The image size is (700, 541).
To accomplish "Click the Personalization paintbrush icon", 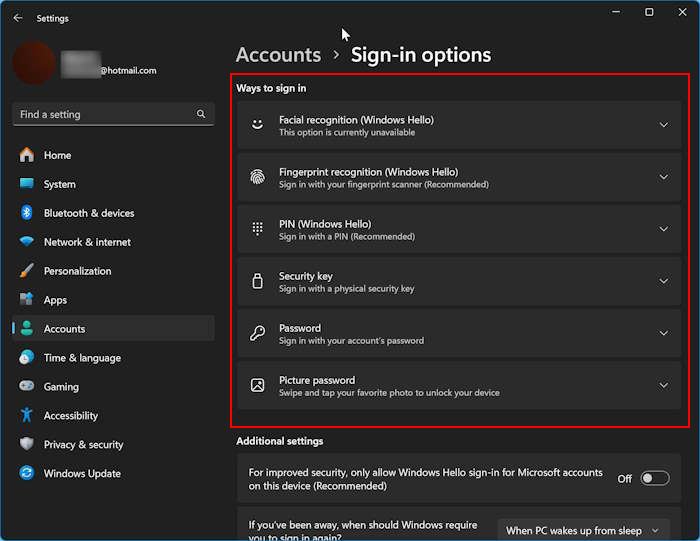I will coord(27,270).
